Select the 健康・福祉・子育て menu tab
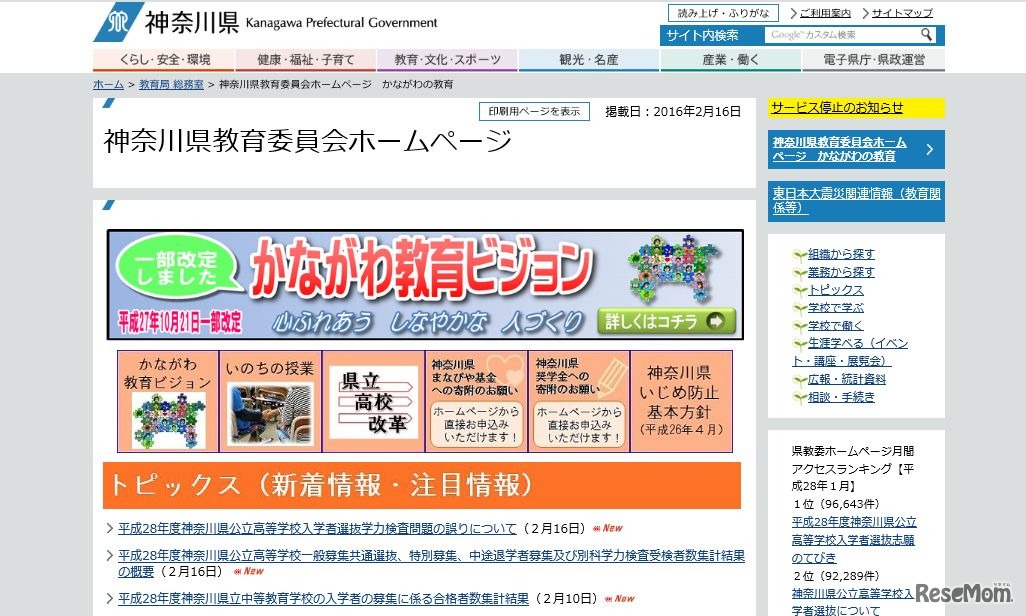Screen dimensions: 1026x616 (x=306, y=60)
